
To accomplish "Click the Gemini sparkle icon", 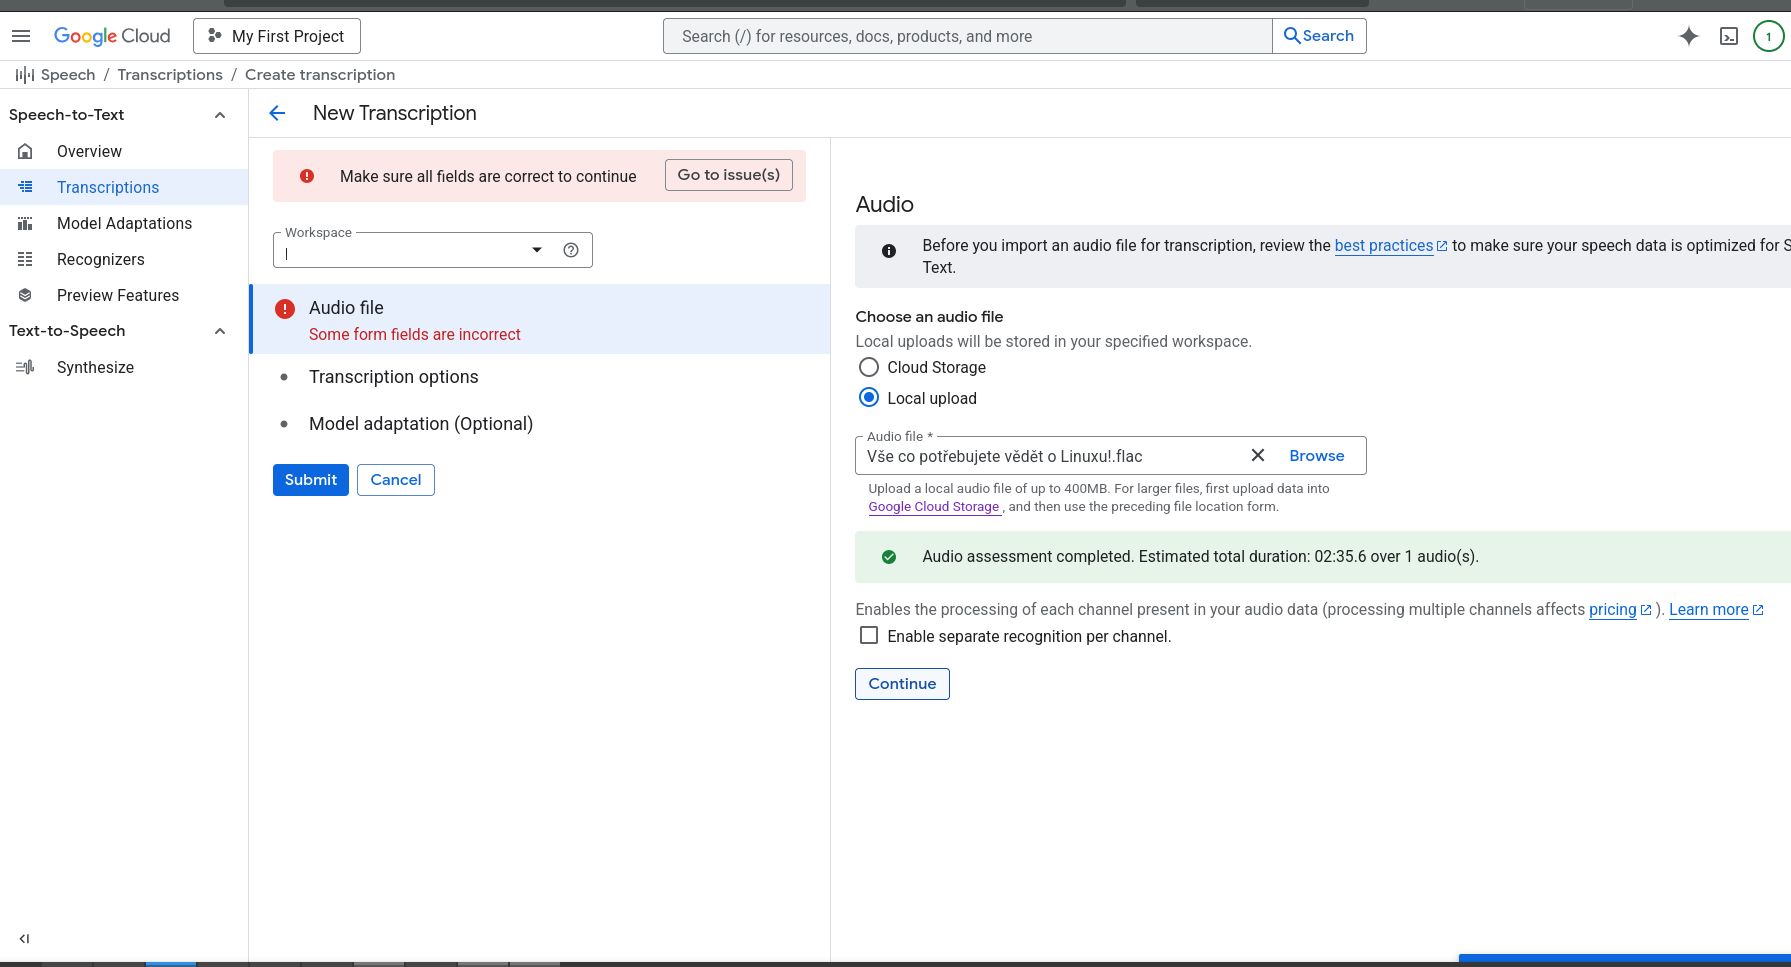I will coord(1688,36).
